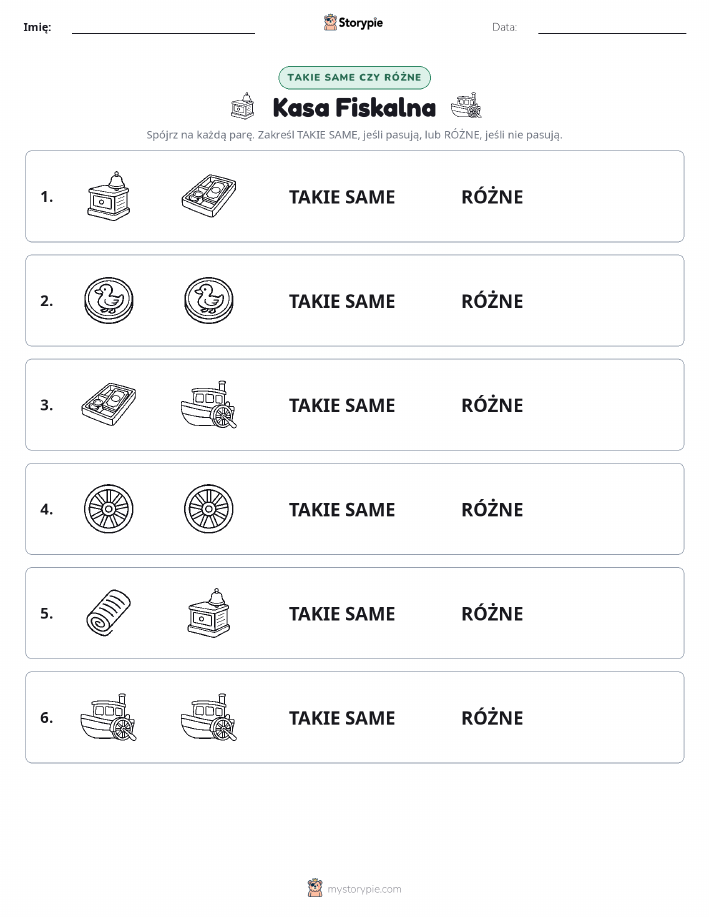
Task: Mark RÓŻNE for row 5
Action: [492, 612]
